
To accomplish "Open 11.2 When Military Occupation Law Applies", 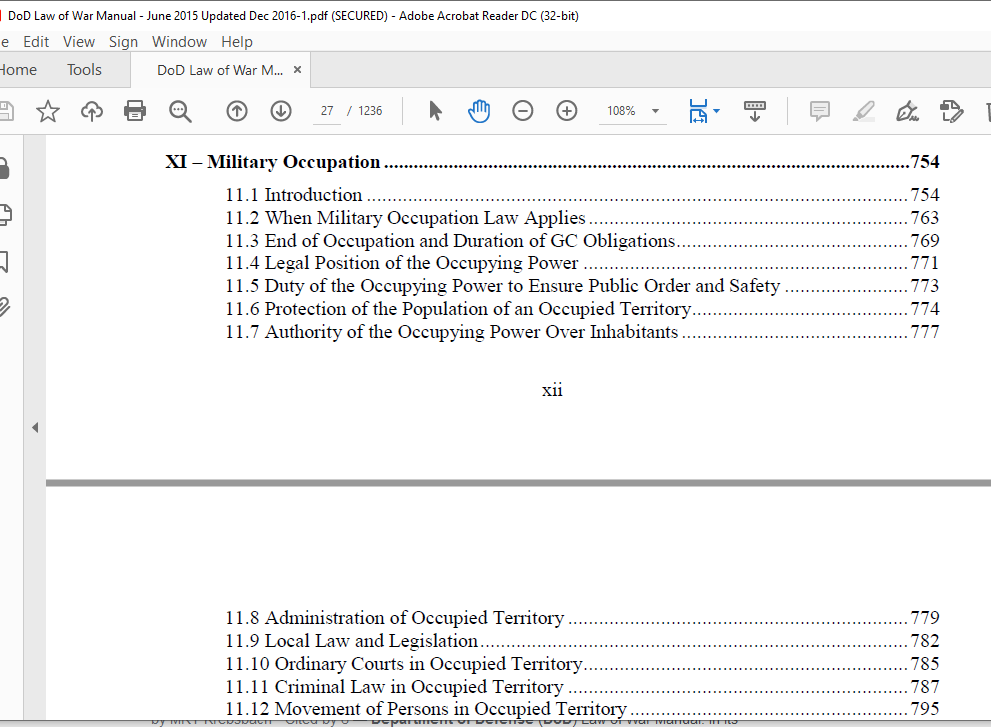I will (x=582, y=217).
